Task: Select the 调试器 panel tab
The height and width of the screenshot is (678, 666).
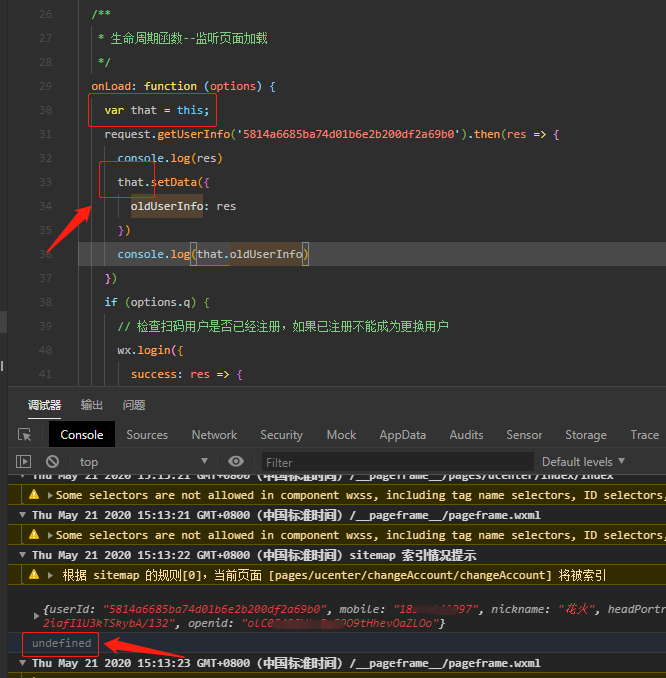Action: click(x=45, y=405)
